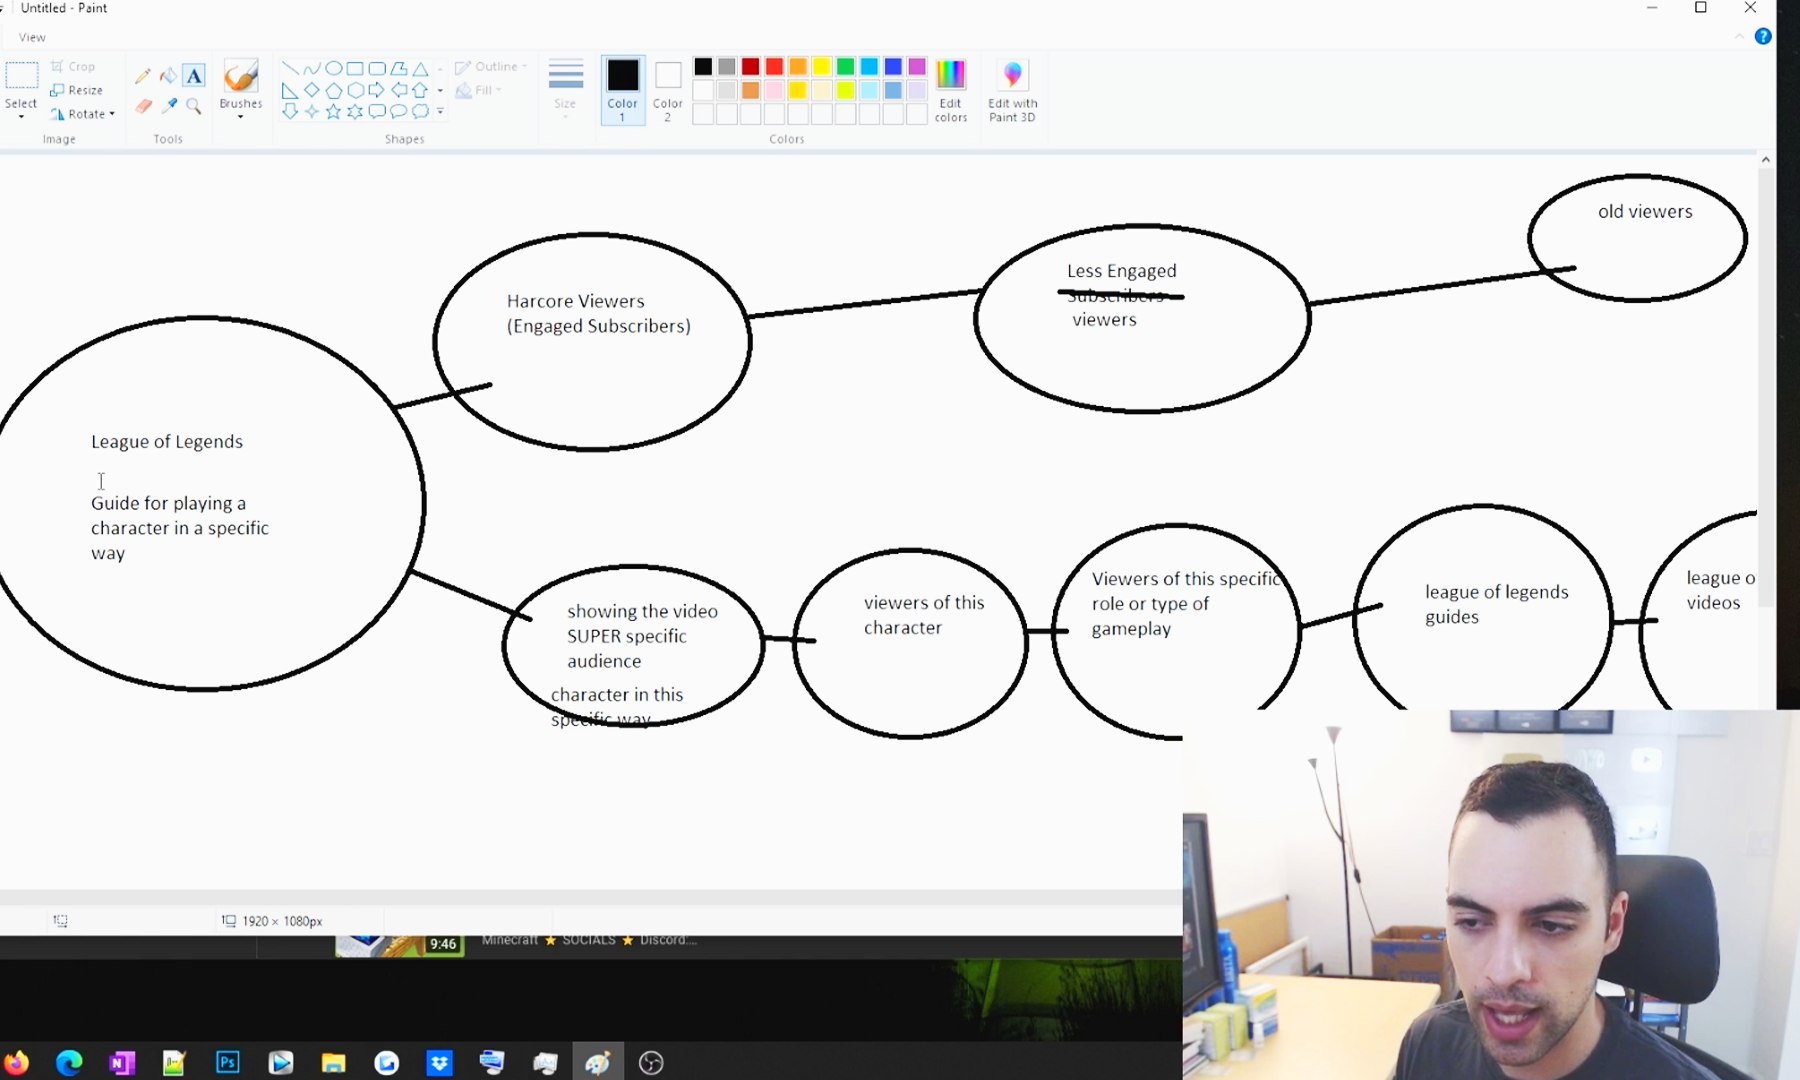The height and width of the screenshot is (1080, 1800).
Task: Pick the Six-point star shape
Action: [355, 111]
